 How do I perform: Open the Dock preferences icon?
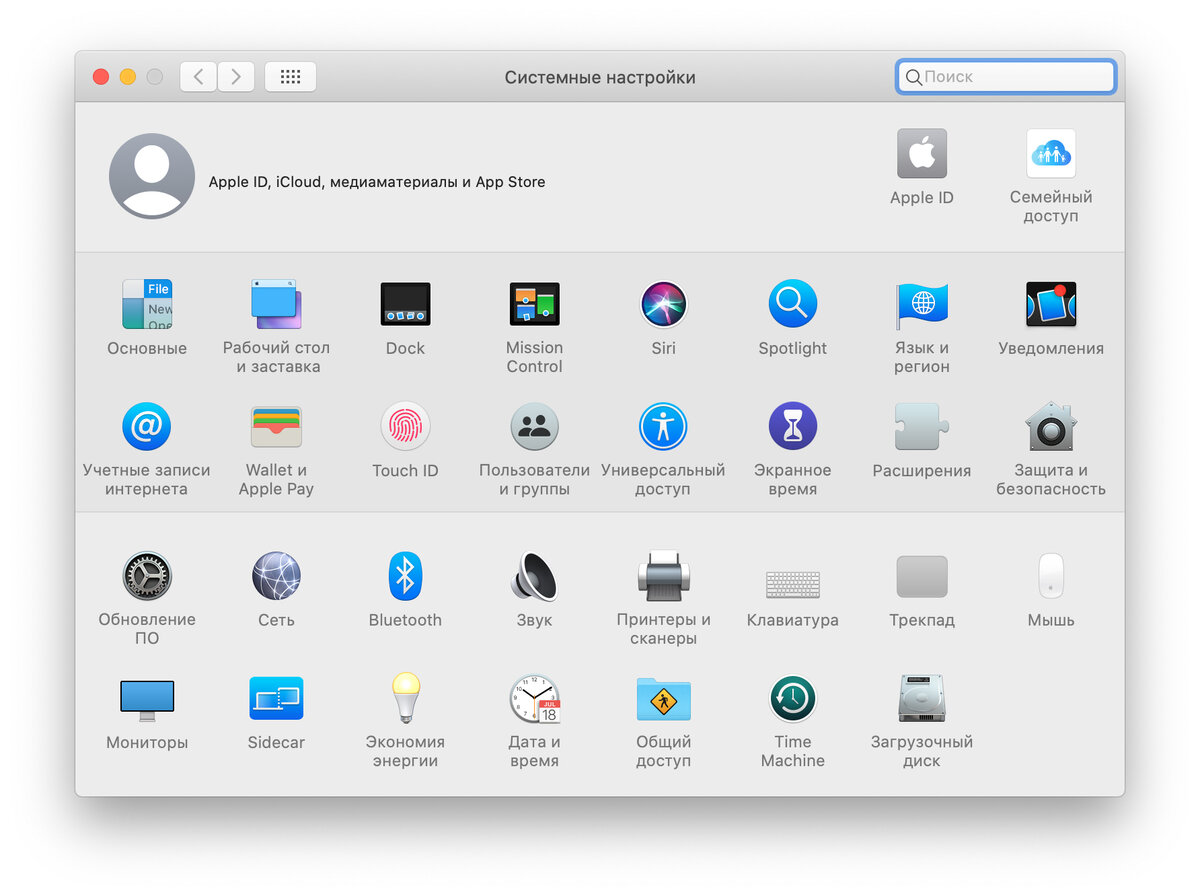tap(405, 304)
